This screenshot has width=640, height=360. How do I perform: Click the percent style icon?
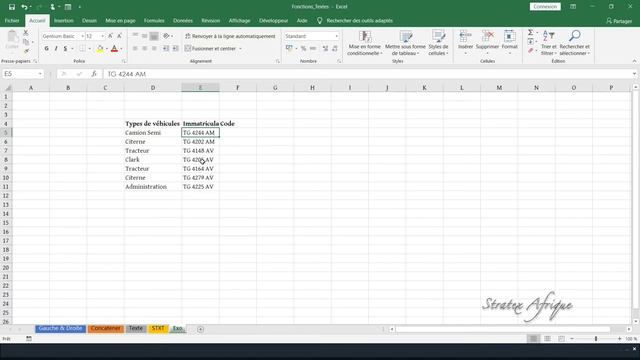click(303, 49)
